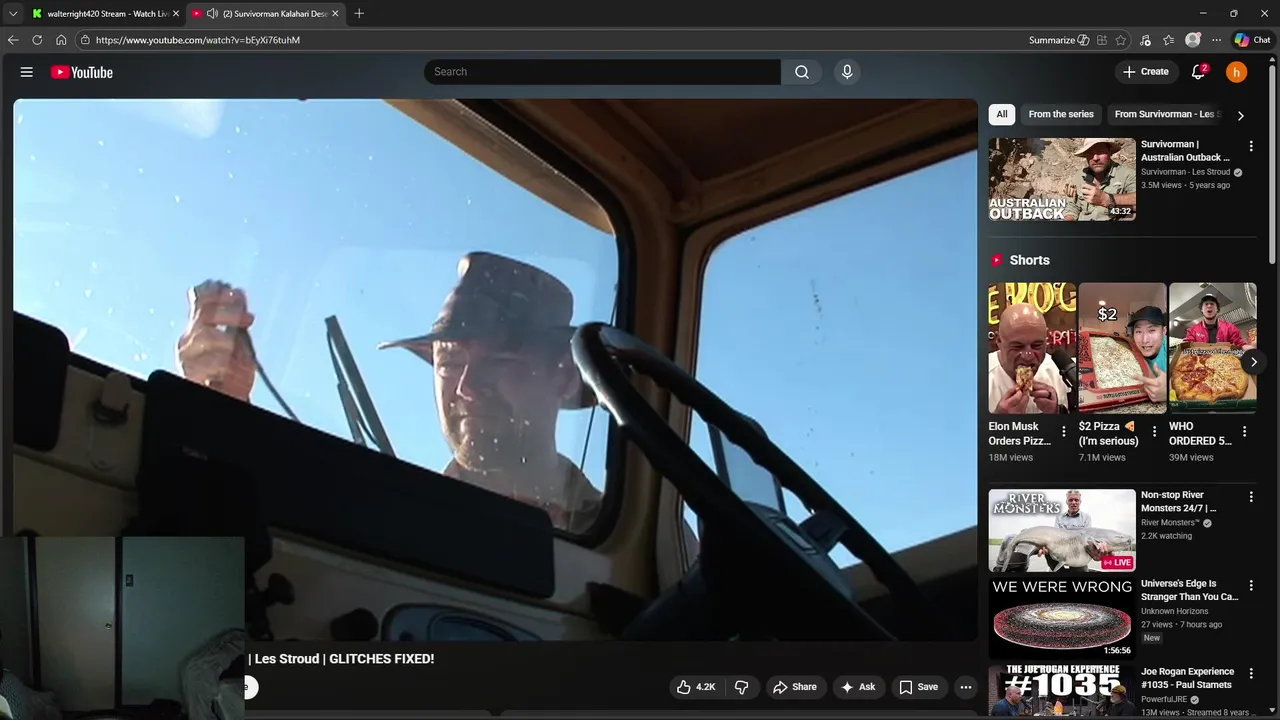Reload the current page
The height and width of the screenshot is (720, 1280).
(x=37, y=40)
